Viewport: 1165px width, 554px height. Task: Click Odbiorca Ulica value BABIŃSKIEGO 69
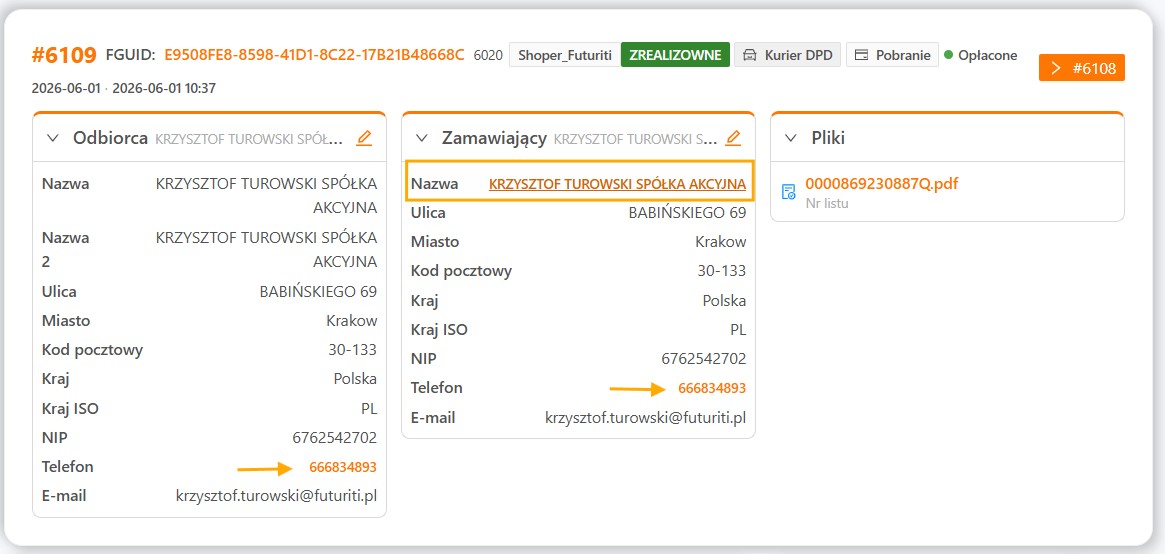(318, 292)
